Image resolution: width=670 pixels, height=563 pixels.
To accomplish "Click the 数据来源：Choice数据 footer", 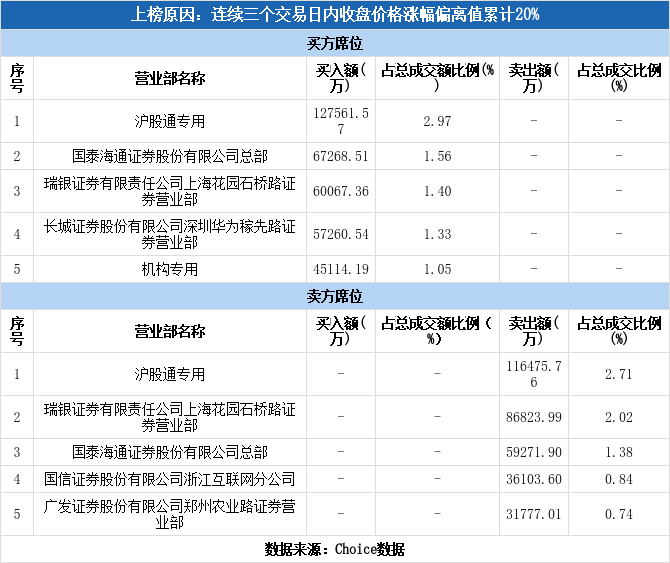I will click(x=335, y=549).
